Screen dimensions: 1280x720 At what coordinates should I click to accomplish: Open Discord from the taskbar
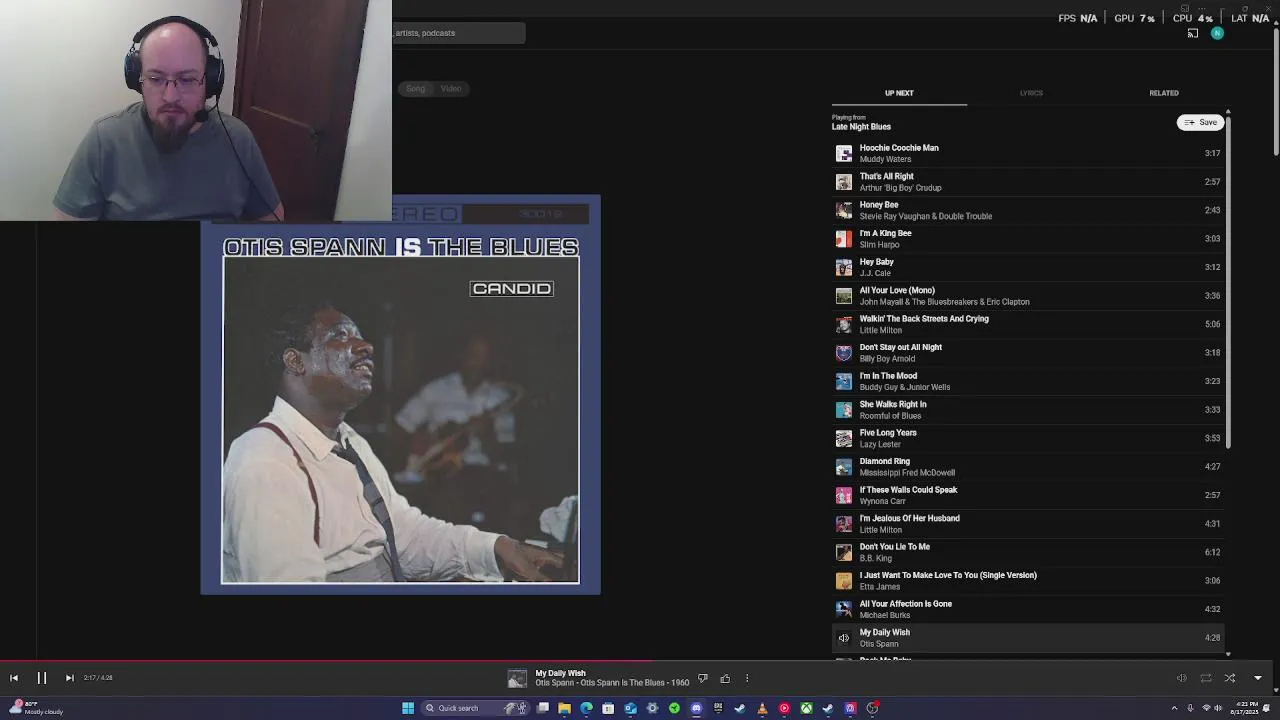(x=696, y=708)
